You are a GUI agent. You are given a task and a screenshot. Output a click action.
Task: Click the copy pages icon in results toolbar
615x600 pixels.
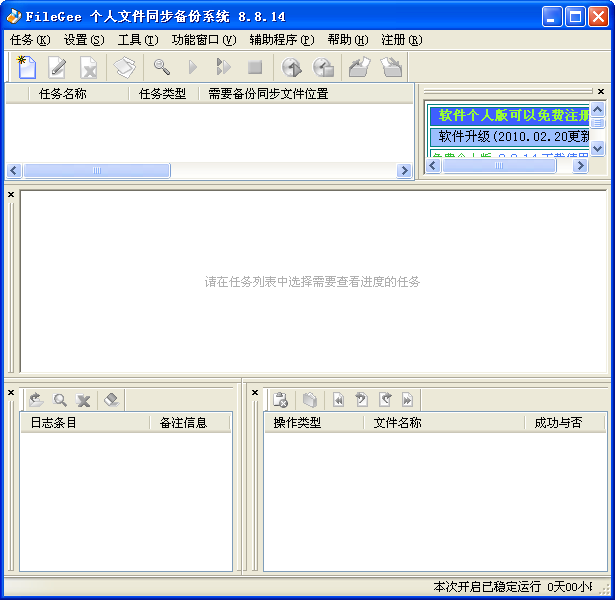tap(310, 400)
